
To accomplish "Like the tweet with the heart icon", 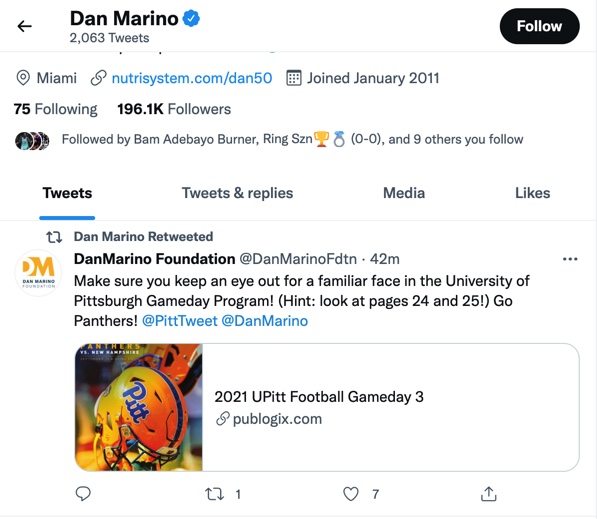I will coord(350,494).
